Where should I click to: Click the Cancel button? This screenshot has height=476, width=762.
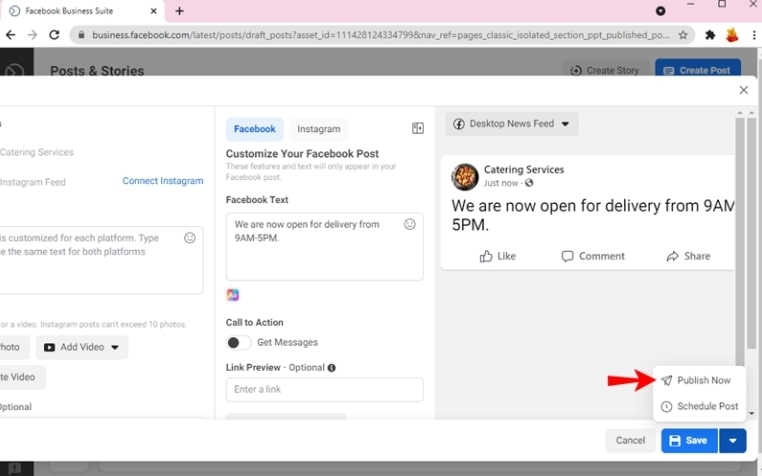tap(630, 441)
